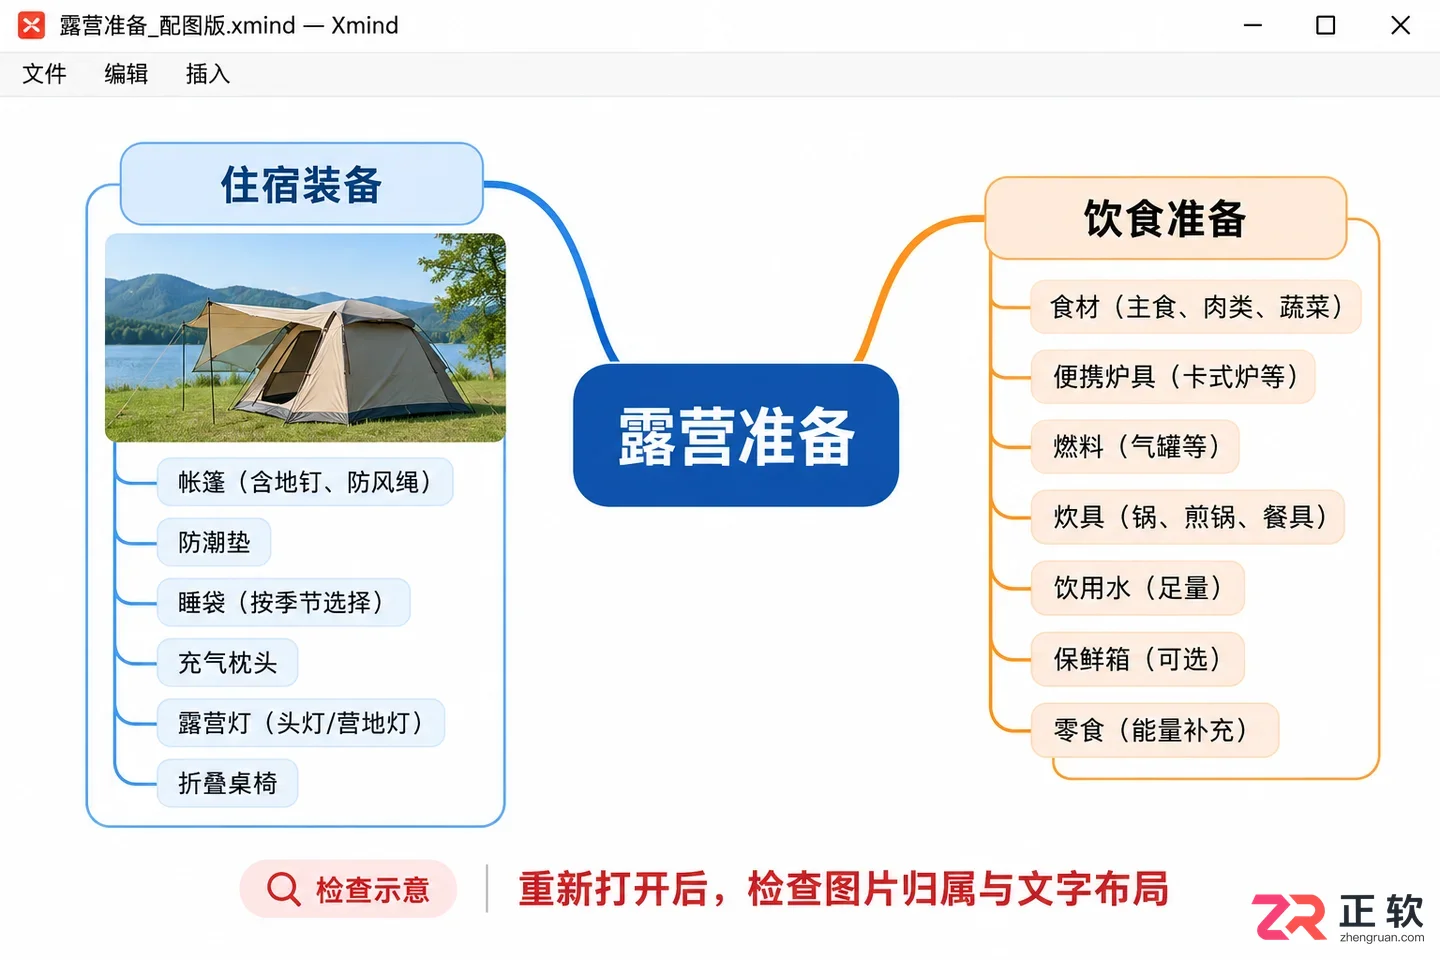
Task: Select the 饮食准备 branch topic
Action: 1166,218
